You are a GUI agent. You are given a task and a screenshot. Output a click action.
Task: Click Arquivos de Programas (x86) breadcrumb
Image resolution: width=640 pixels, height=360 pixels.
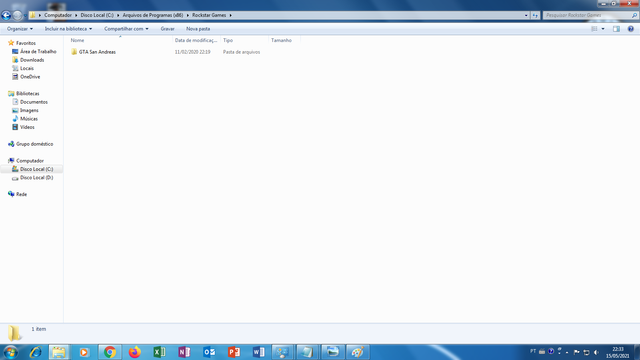153,15
